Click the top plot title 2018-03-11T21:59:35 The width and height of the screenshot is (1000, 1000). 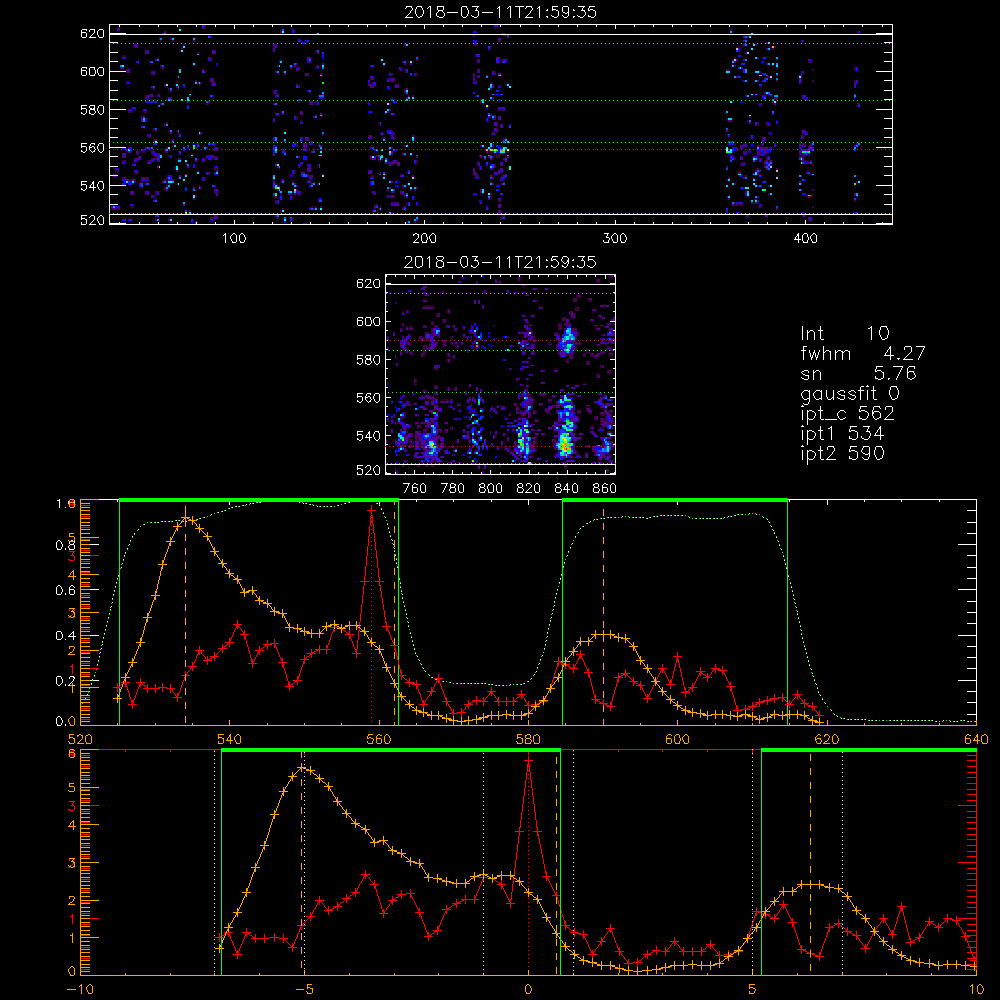(x=501, y=12)
